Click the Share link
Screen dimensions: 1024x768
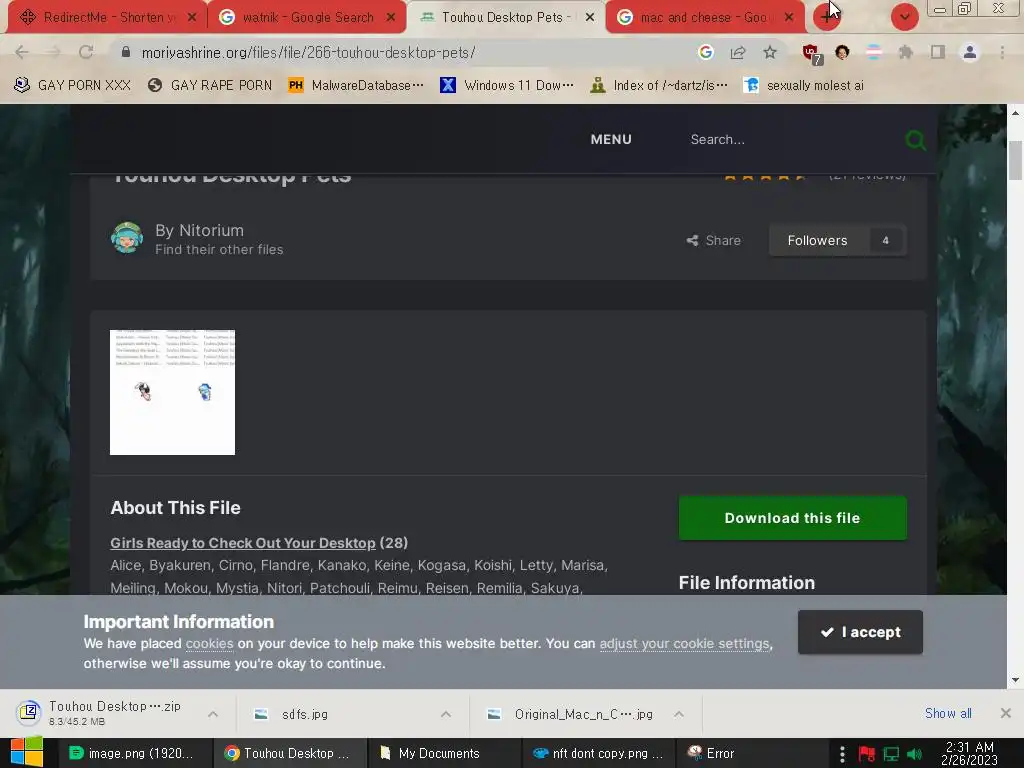pos(713,240)
